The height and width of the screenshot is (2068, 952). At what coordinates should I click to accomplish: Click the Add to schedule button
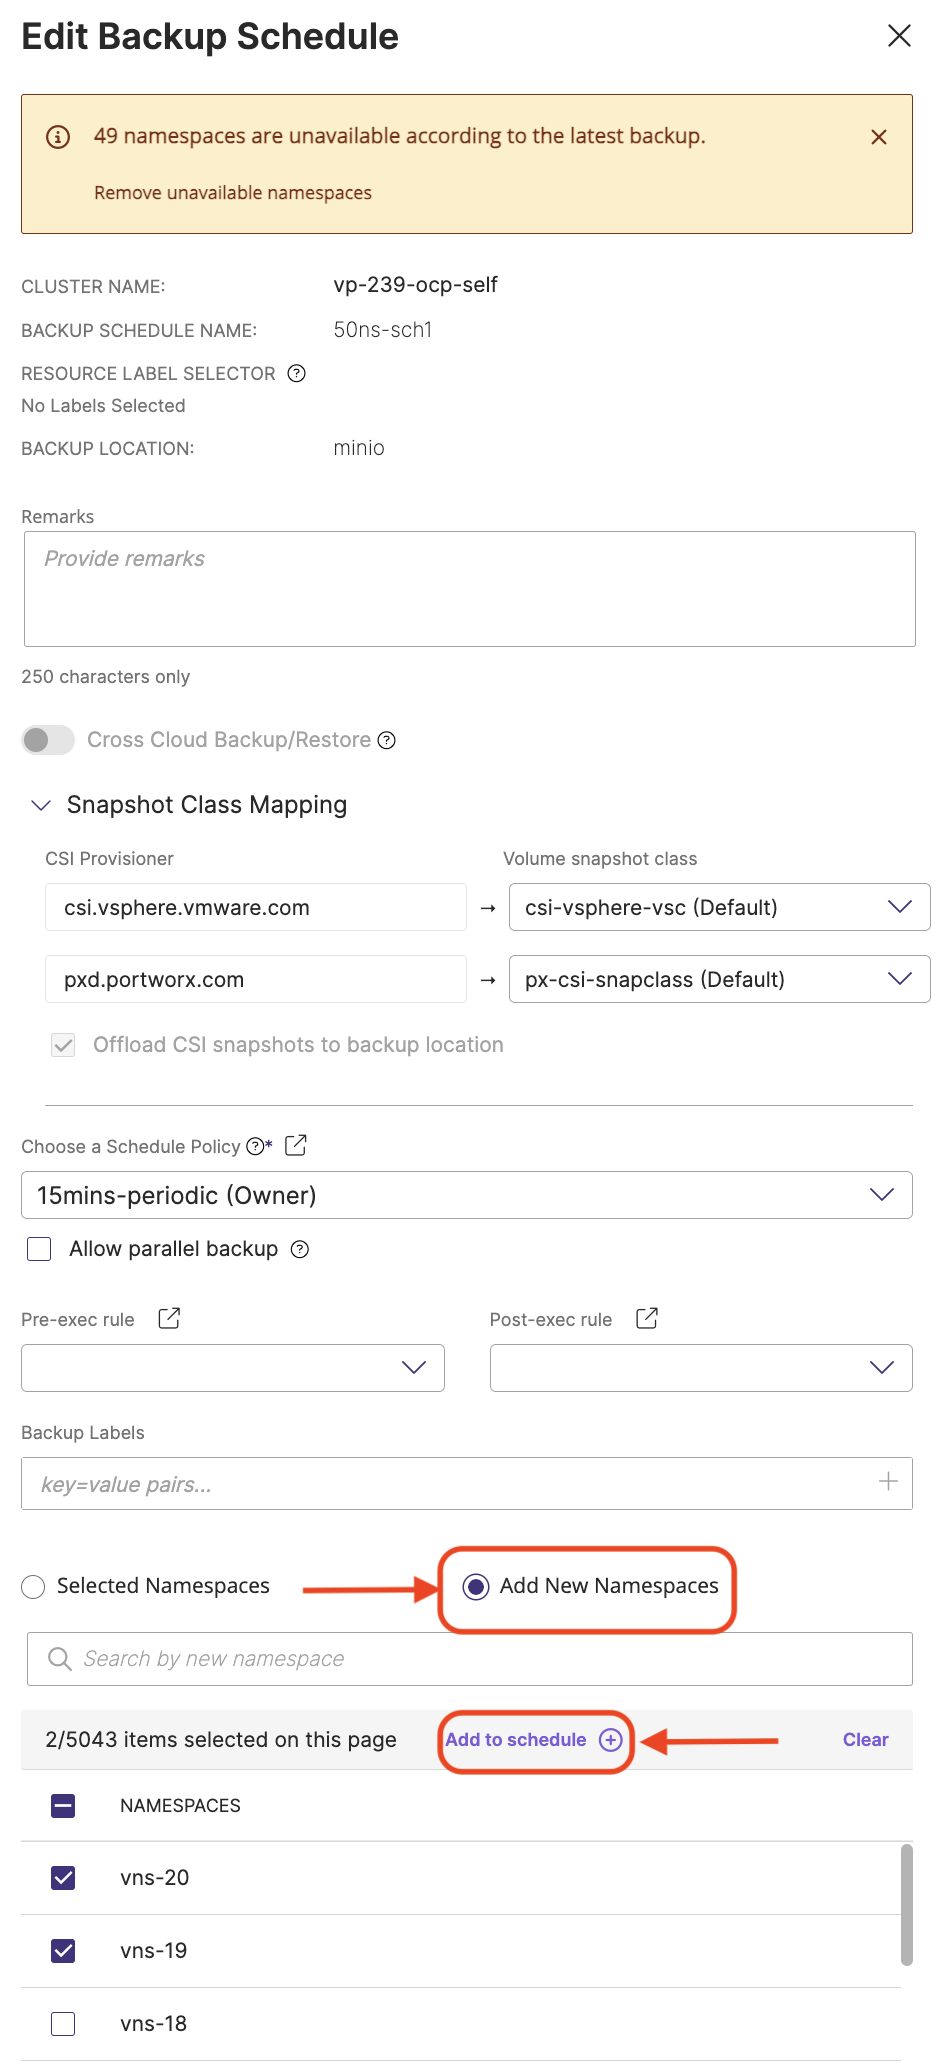point(534,1740)
